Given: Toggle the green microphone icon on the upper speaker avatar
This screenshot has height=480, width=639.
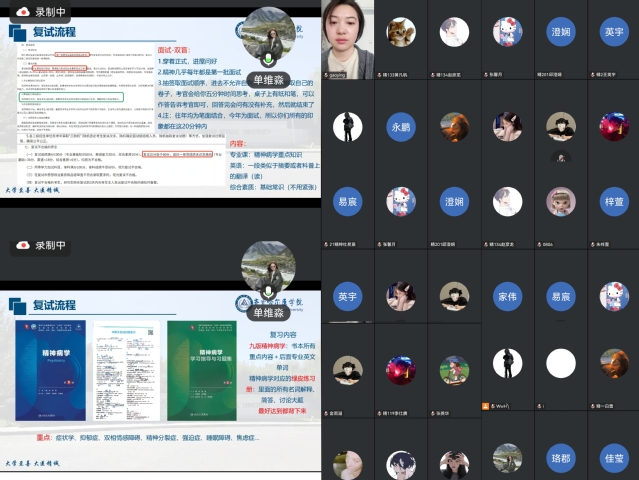Looking at the screenshot, I should tap(268, 60).
